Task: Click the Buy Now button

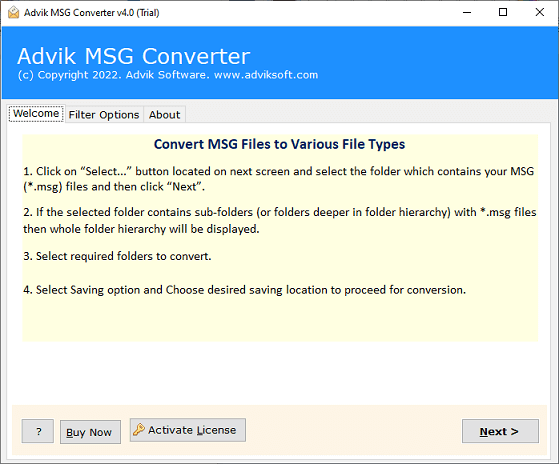Action: coord(90,432)
